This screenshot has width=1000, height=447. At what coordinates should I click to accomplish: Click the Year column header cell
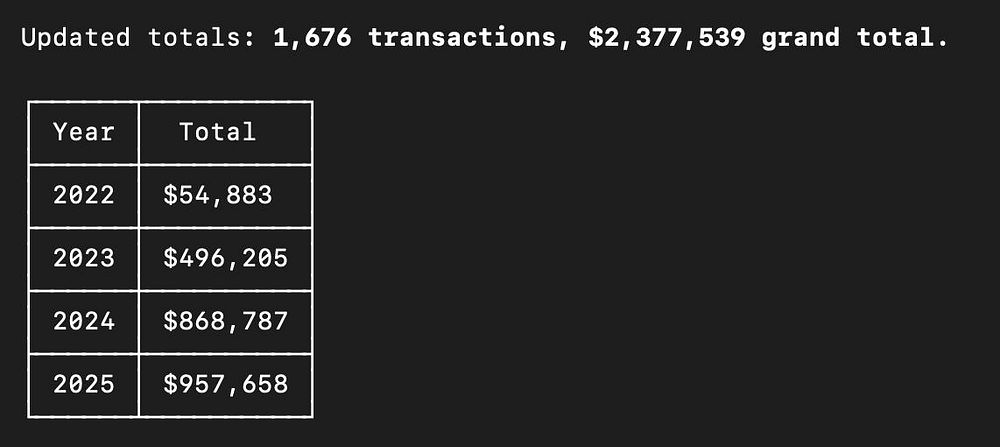(84, 133)
